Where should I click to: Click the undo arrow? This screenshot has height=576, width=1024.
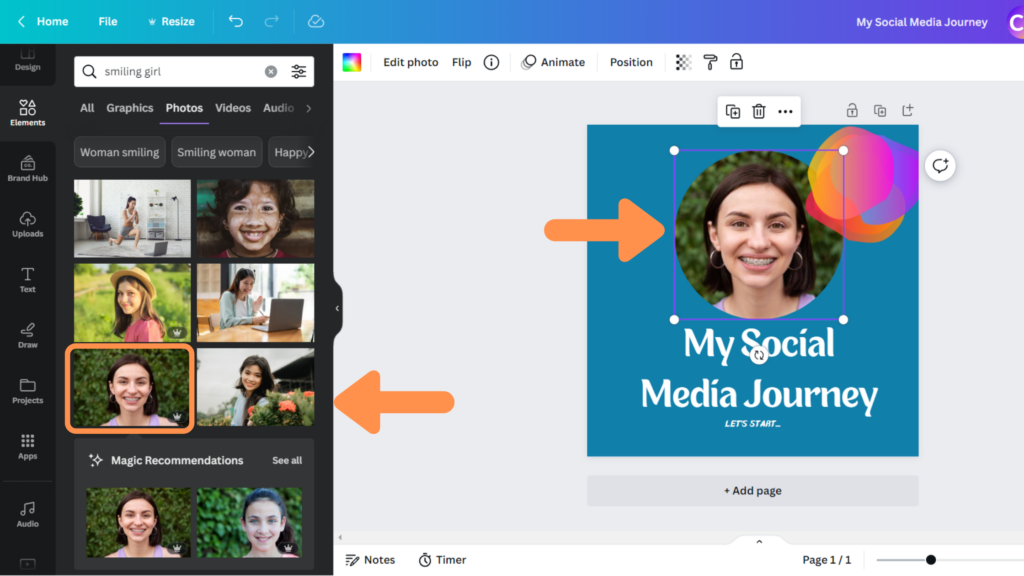coord(236,22)
